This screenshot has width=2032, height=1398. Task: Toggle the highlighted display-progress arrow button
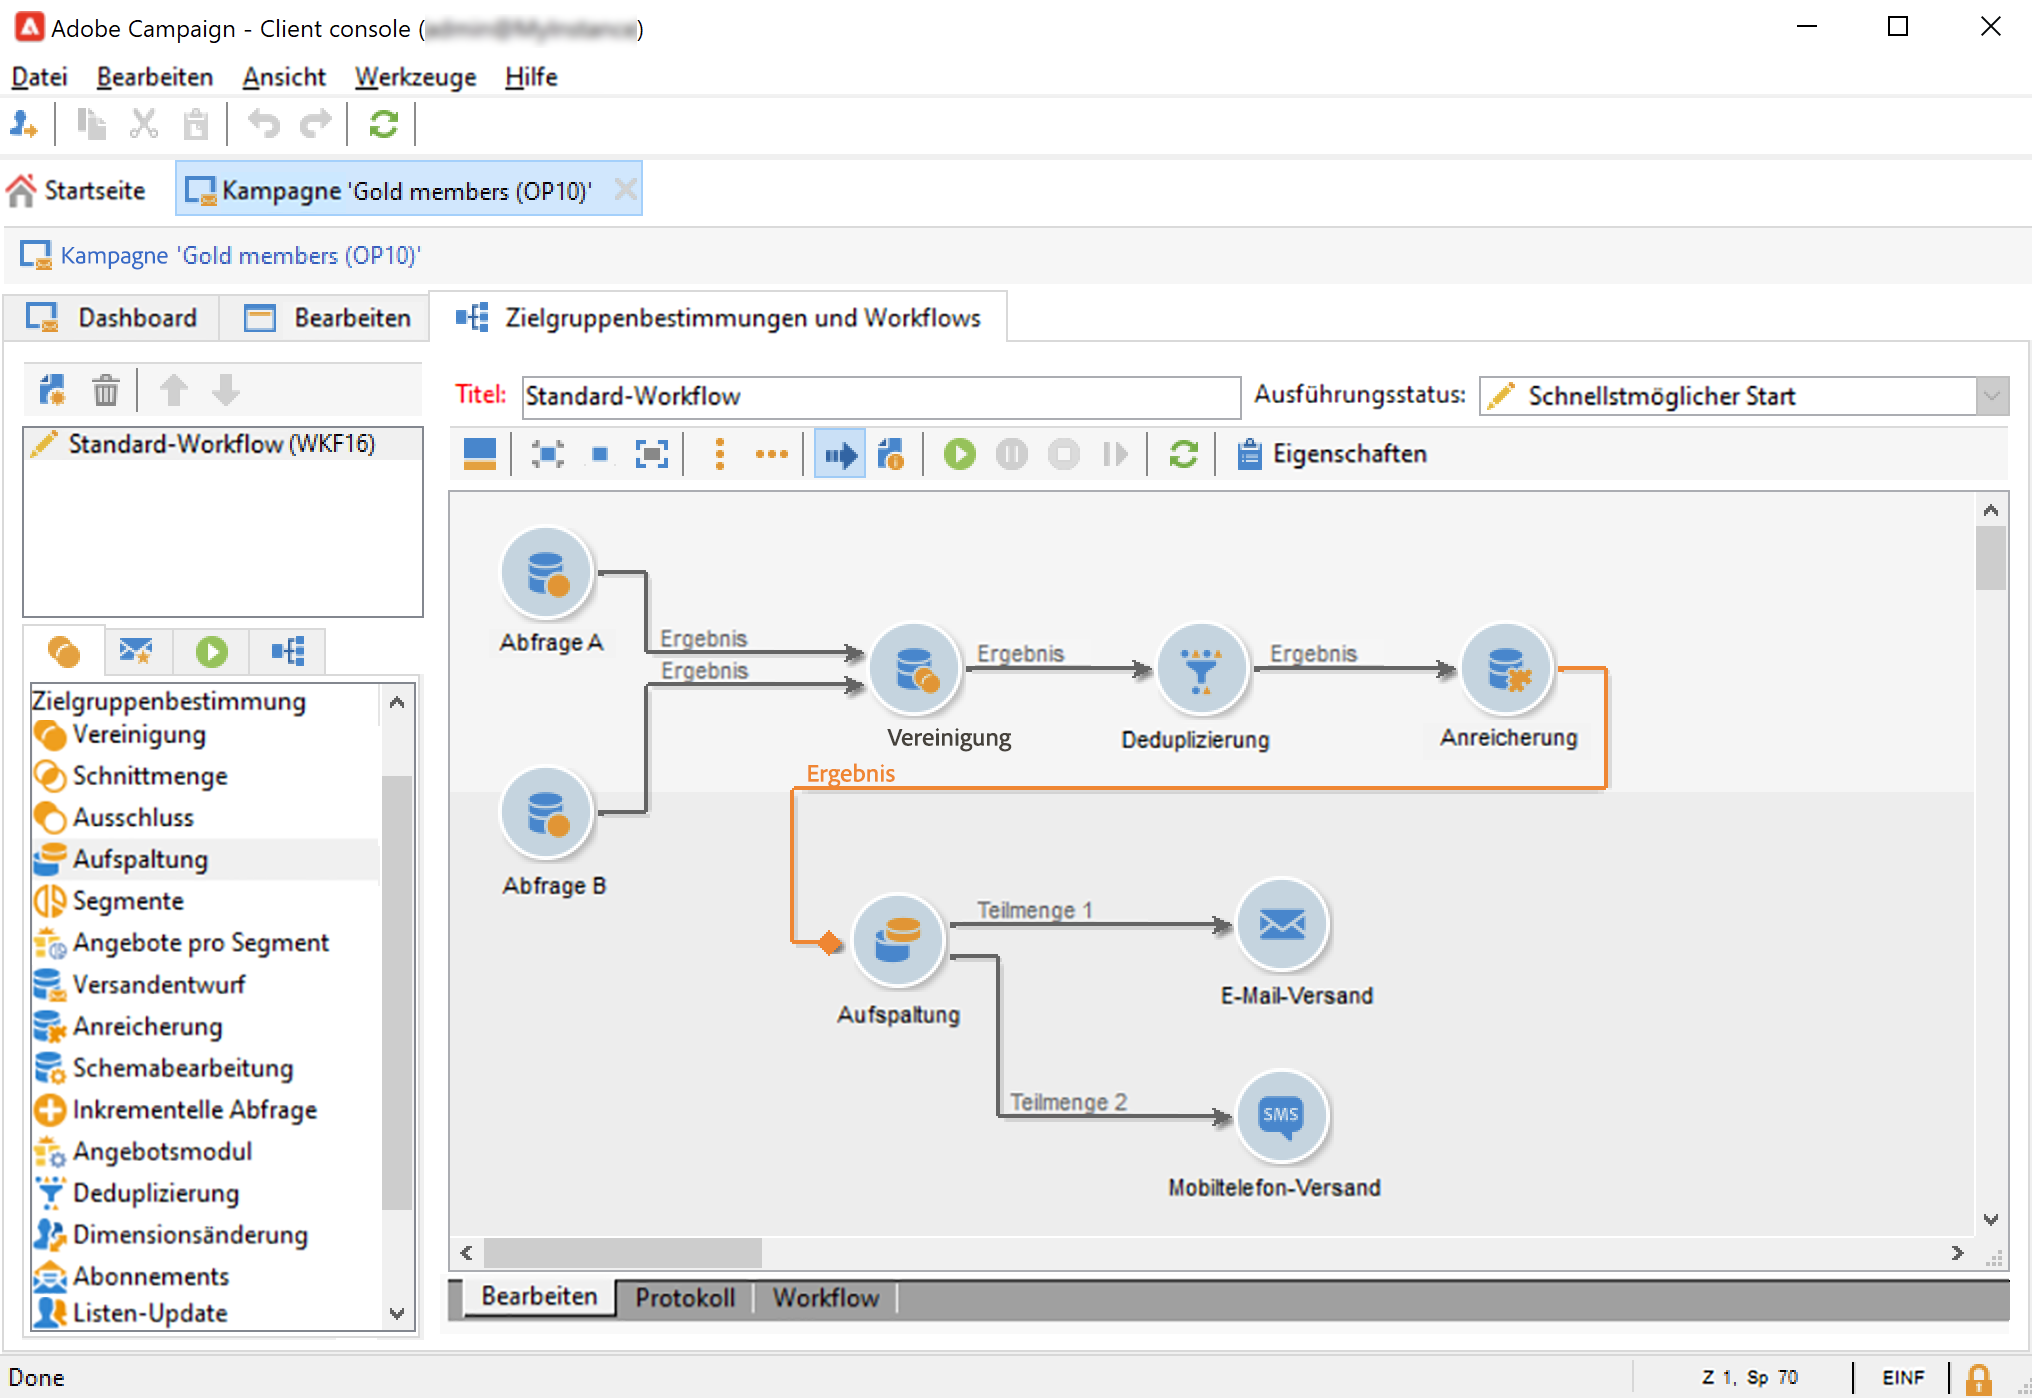click(x=839, y=454)
